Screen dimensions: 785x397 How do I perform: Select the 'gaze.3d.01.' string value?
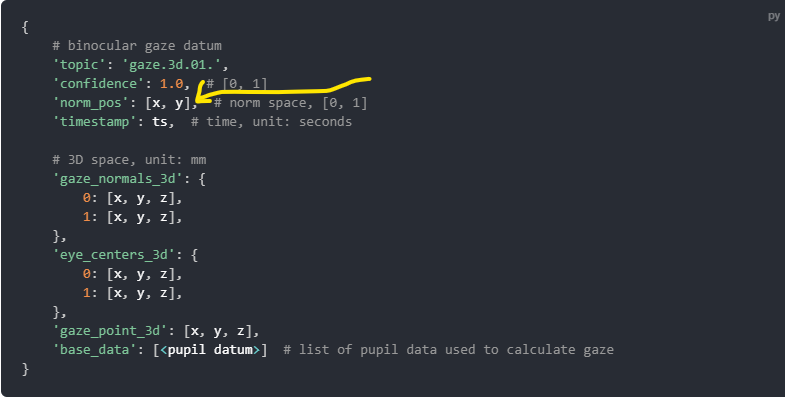point(171,65)
